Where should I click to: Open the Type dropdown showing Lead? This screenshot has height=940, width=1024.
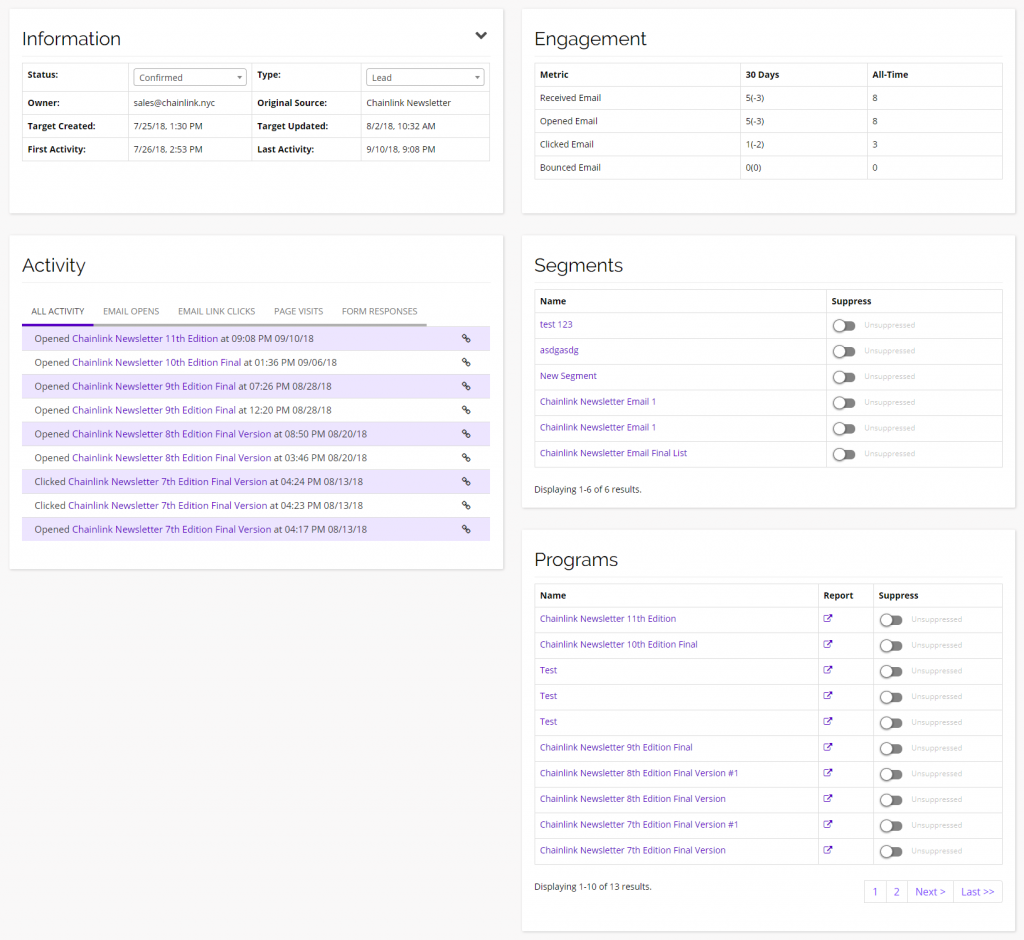424,76
